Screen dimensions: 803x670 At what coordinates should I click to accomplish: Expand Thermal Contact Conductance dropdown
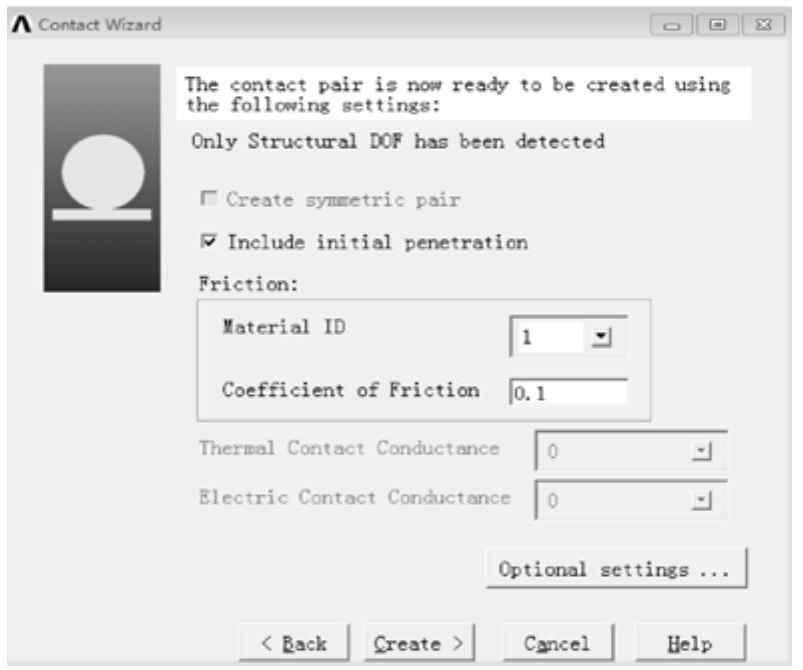701,451
